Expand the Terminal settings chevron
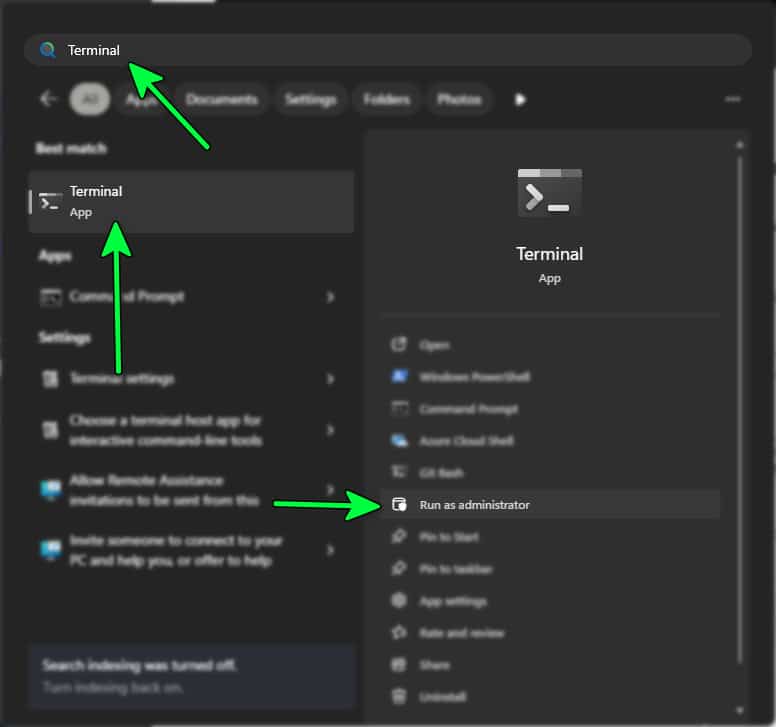This screenshot has height=727, width=776. [x=331, y=379]
